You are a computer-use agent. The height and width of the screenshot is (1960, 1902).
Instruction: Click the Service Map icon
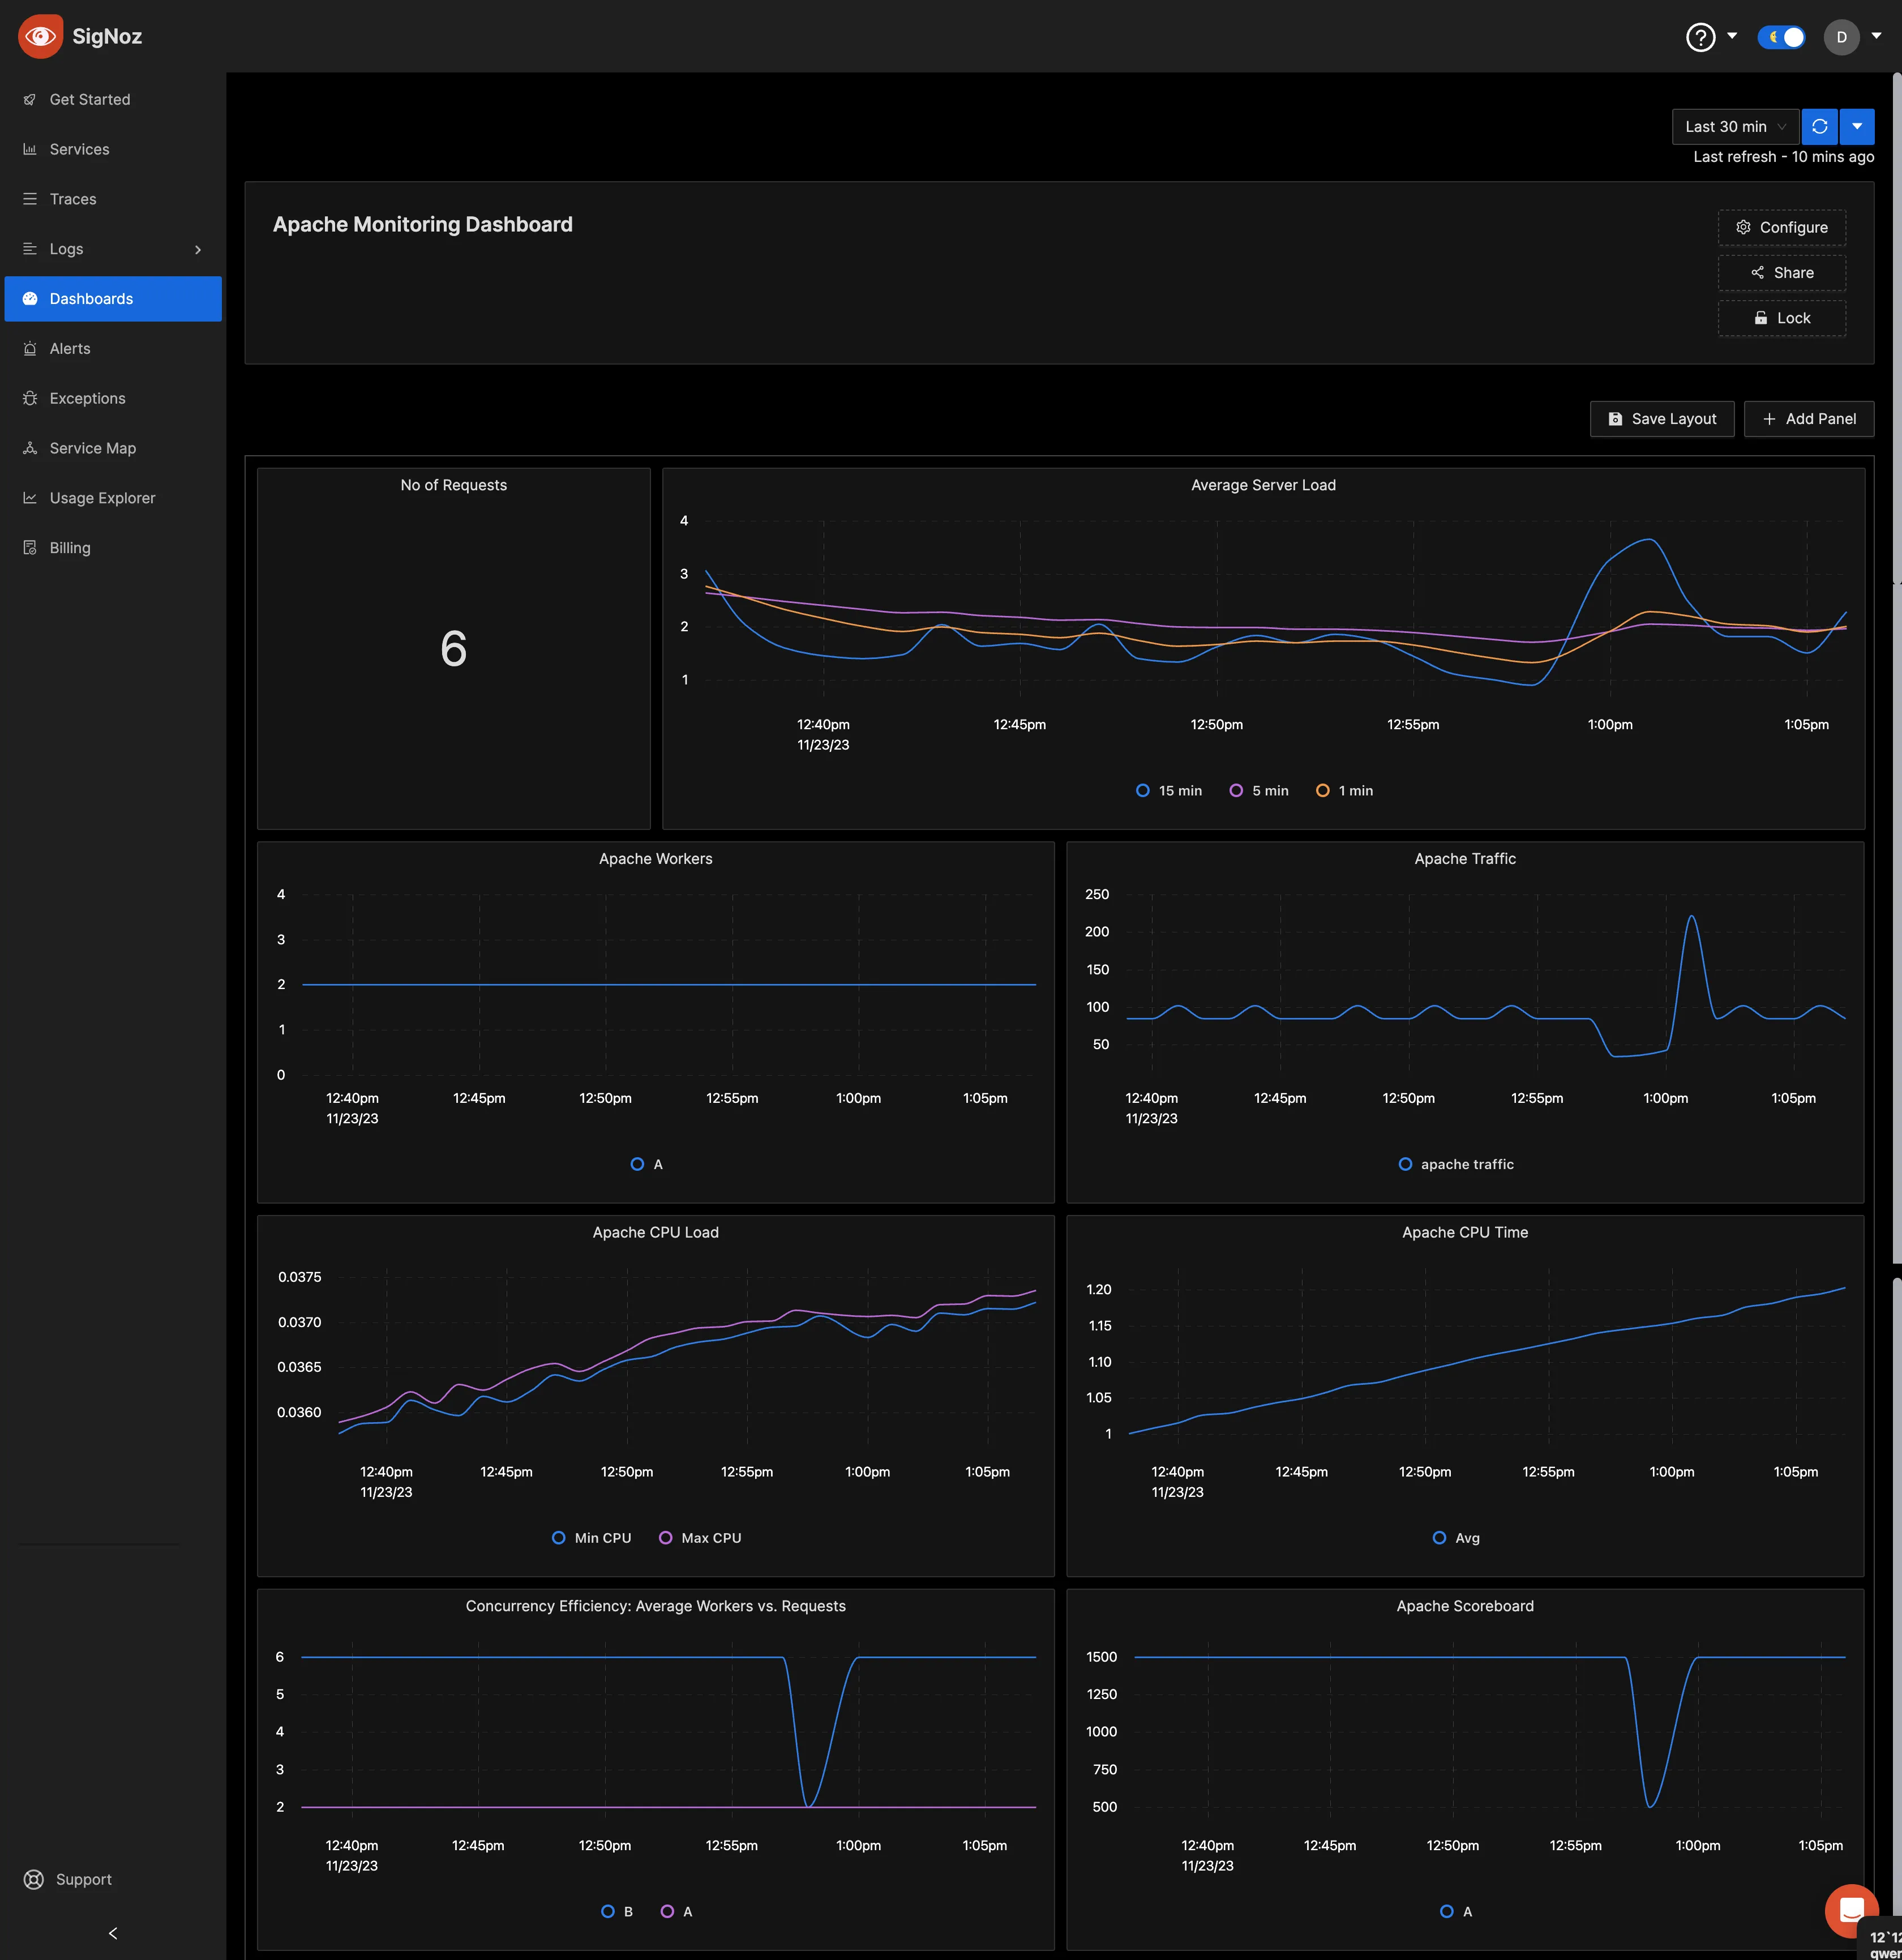pos(30,448)
